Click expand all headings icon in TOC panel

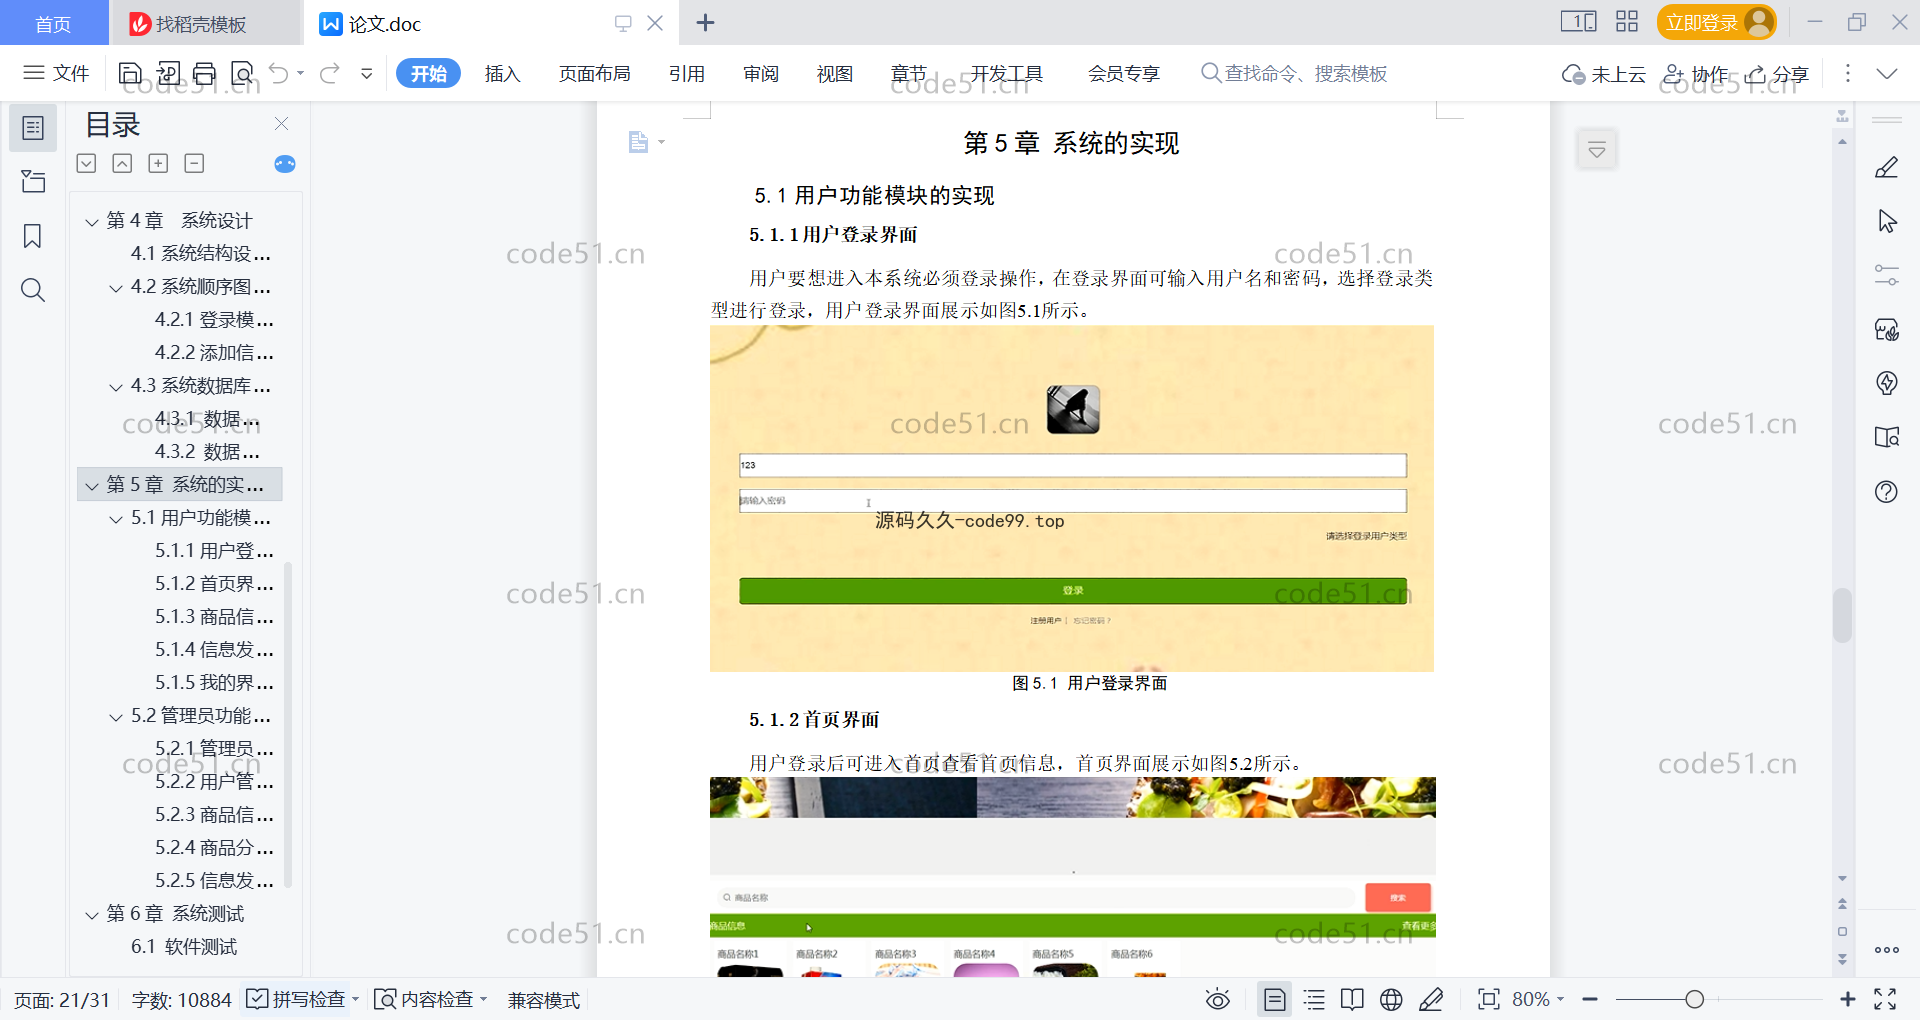(87, 163)
